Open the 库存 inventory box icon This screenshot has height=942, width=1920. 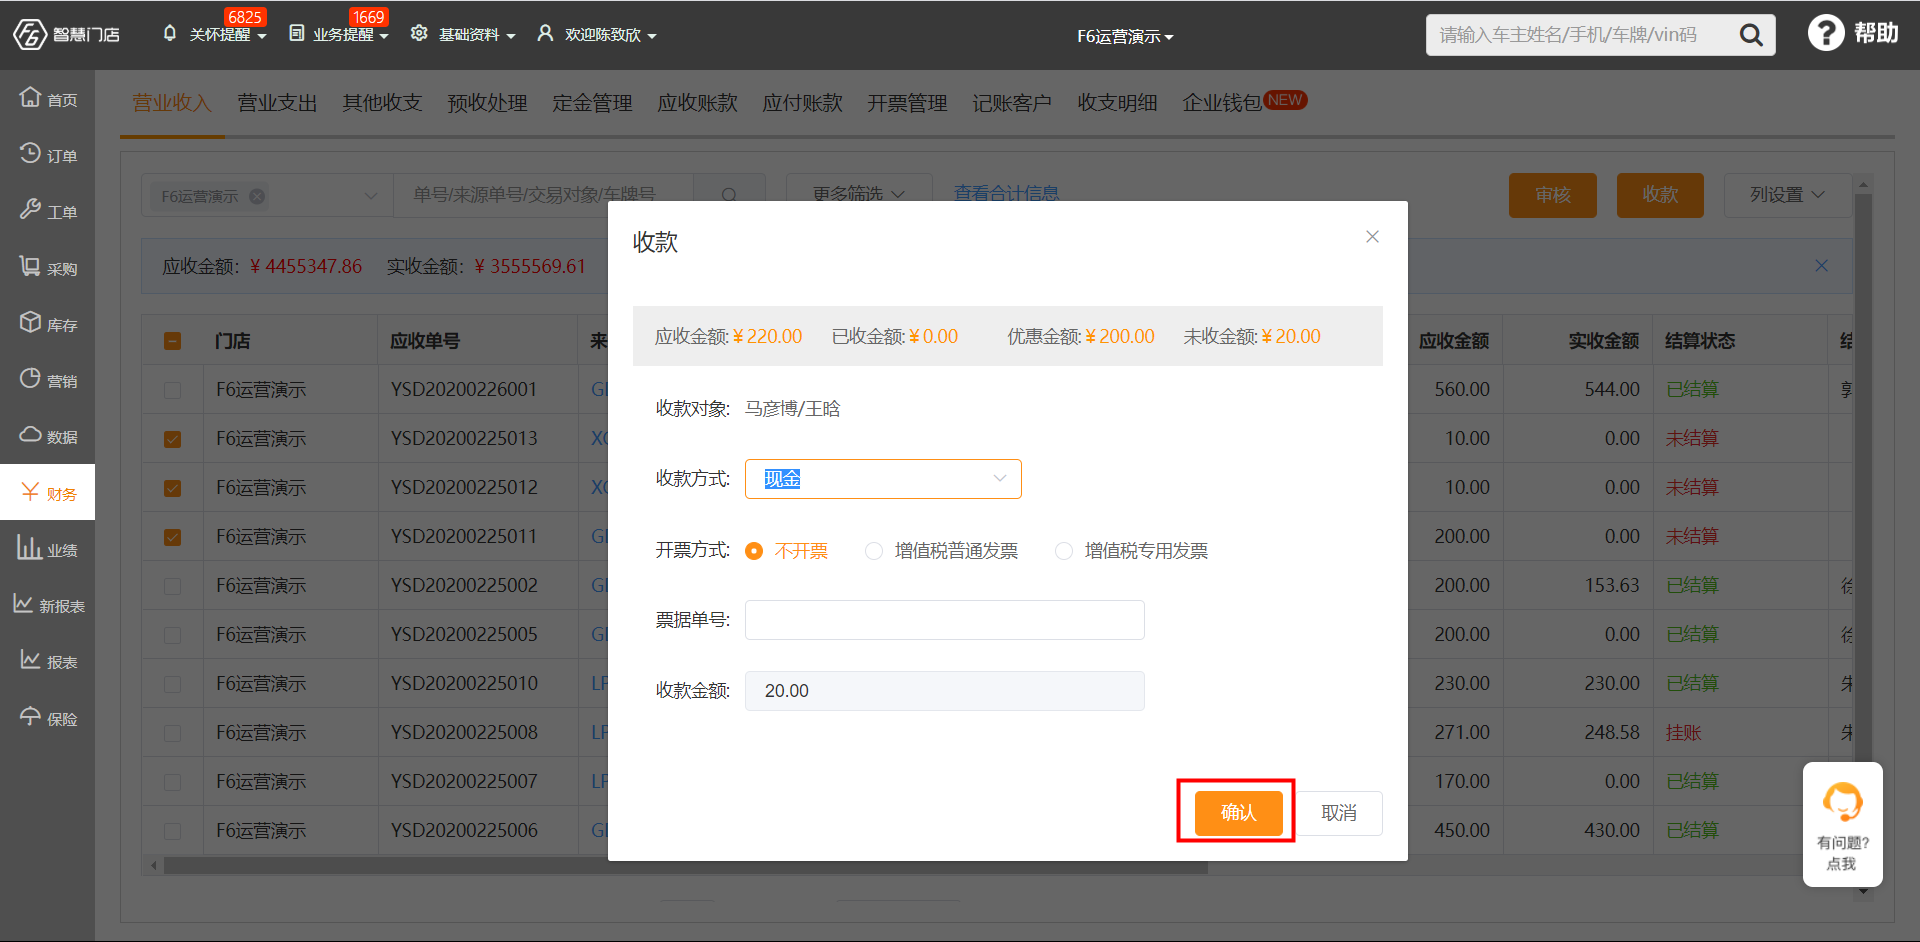pos(30,322)
